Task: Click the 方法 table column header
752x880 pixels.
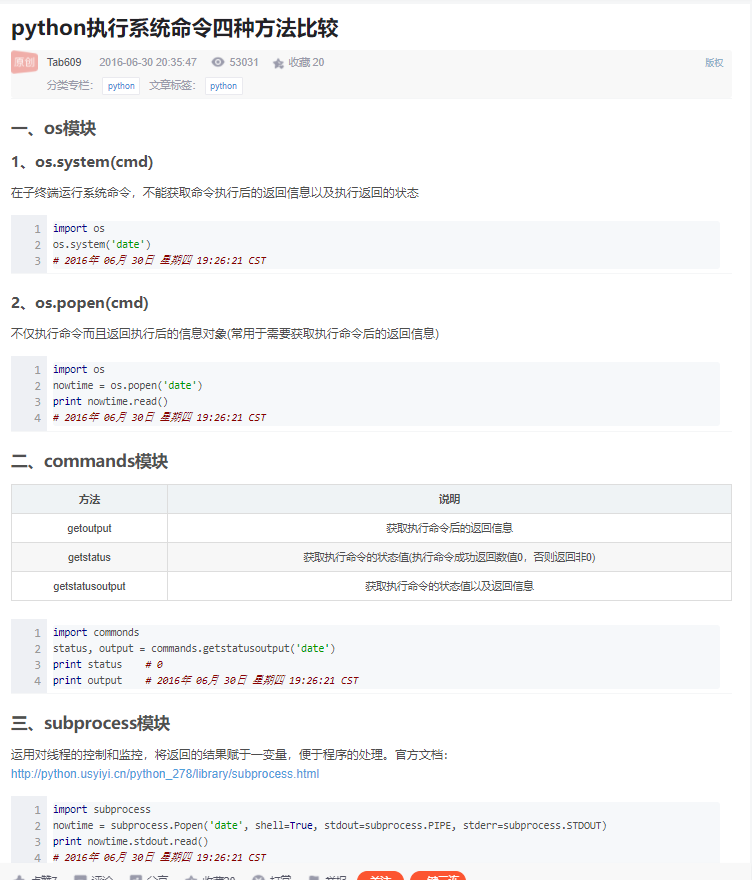Action: 89,499
